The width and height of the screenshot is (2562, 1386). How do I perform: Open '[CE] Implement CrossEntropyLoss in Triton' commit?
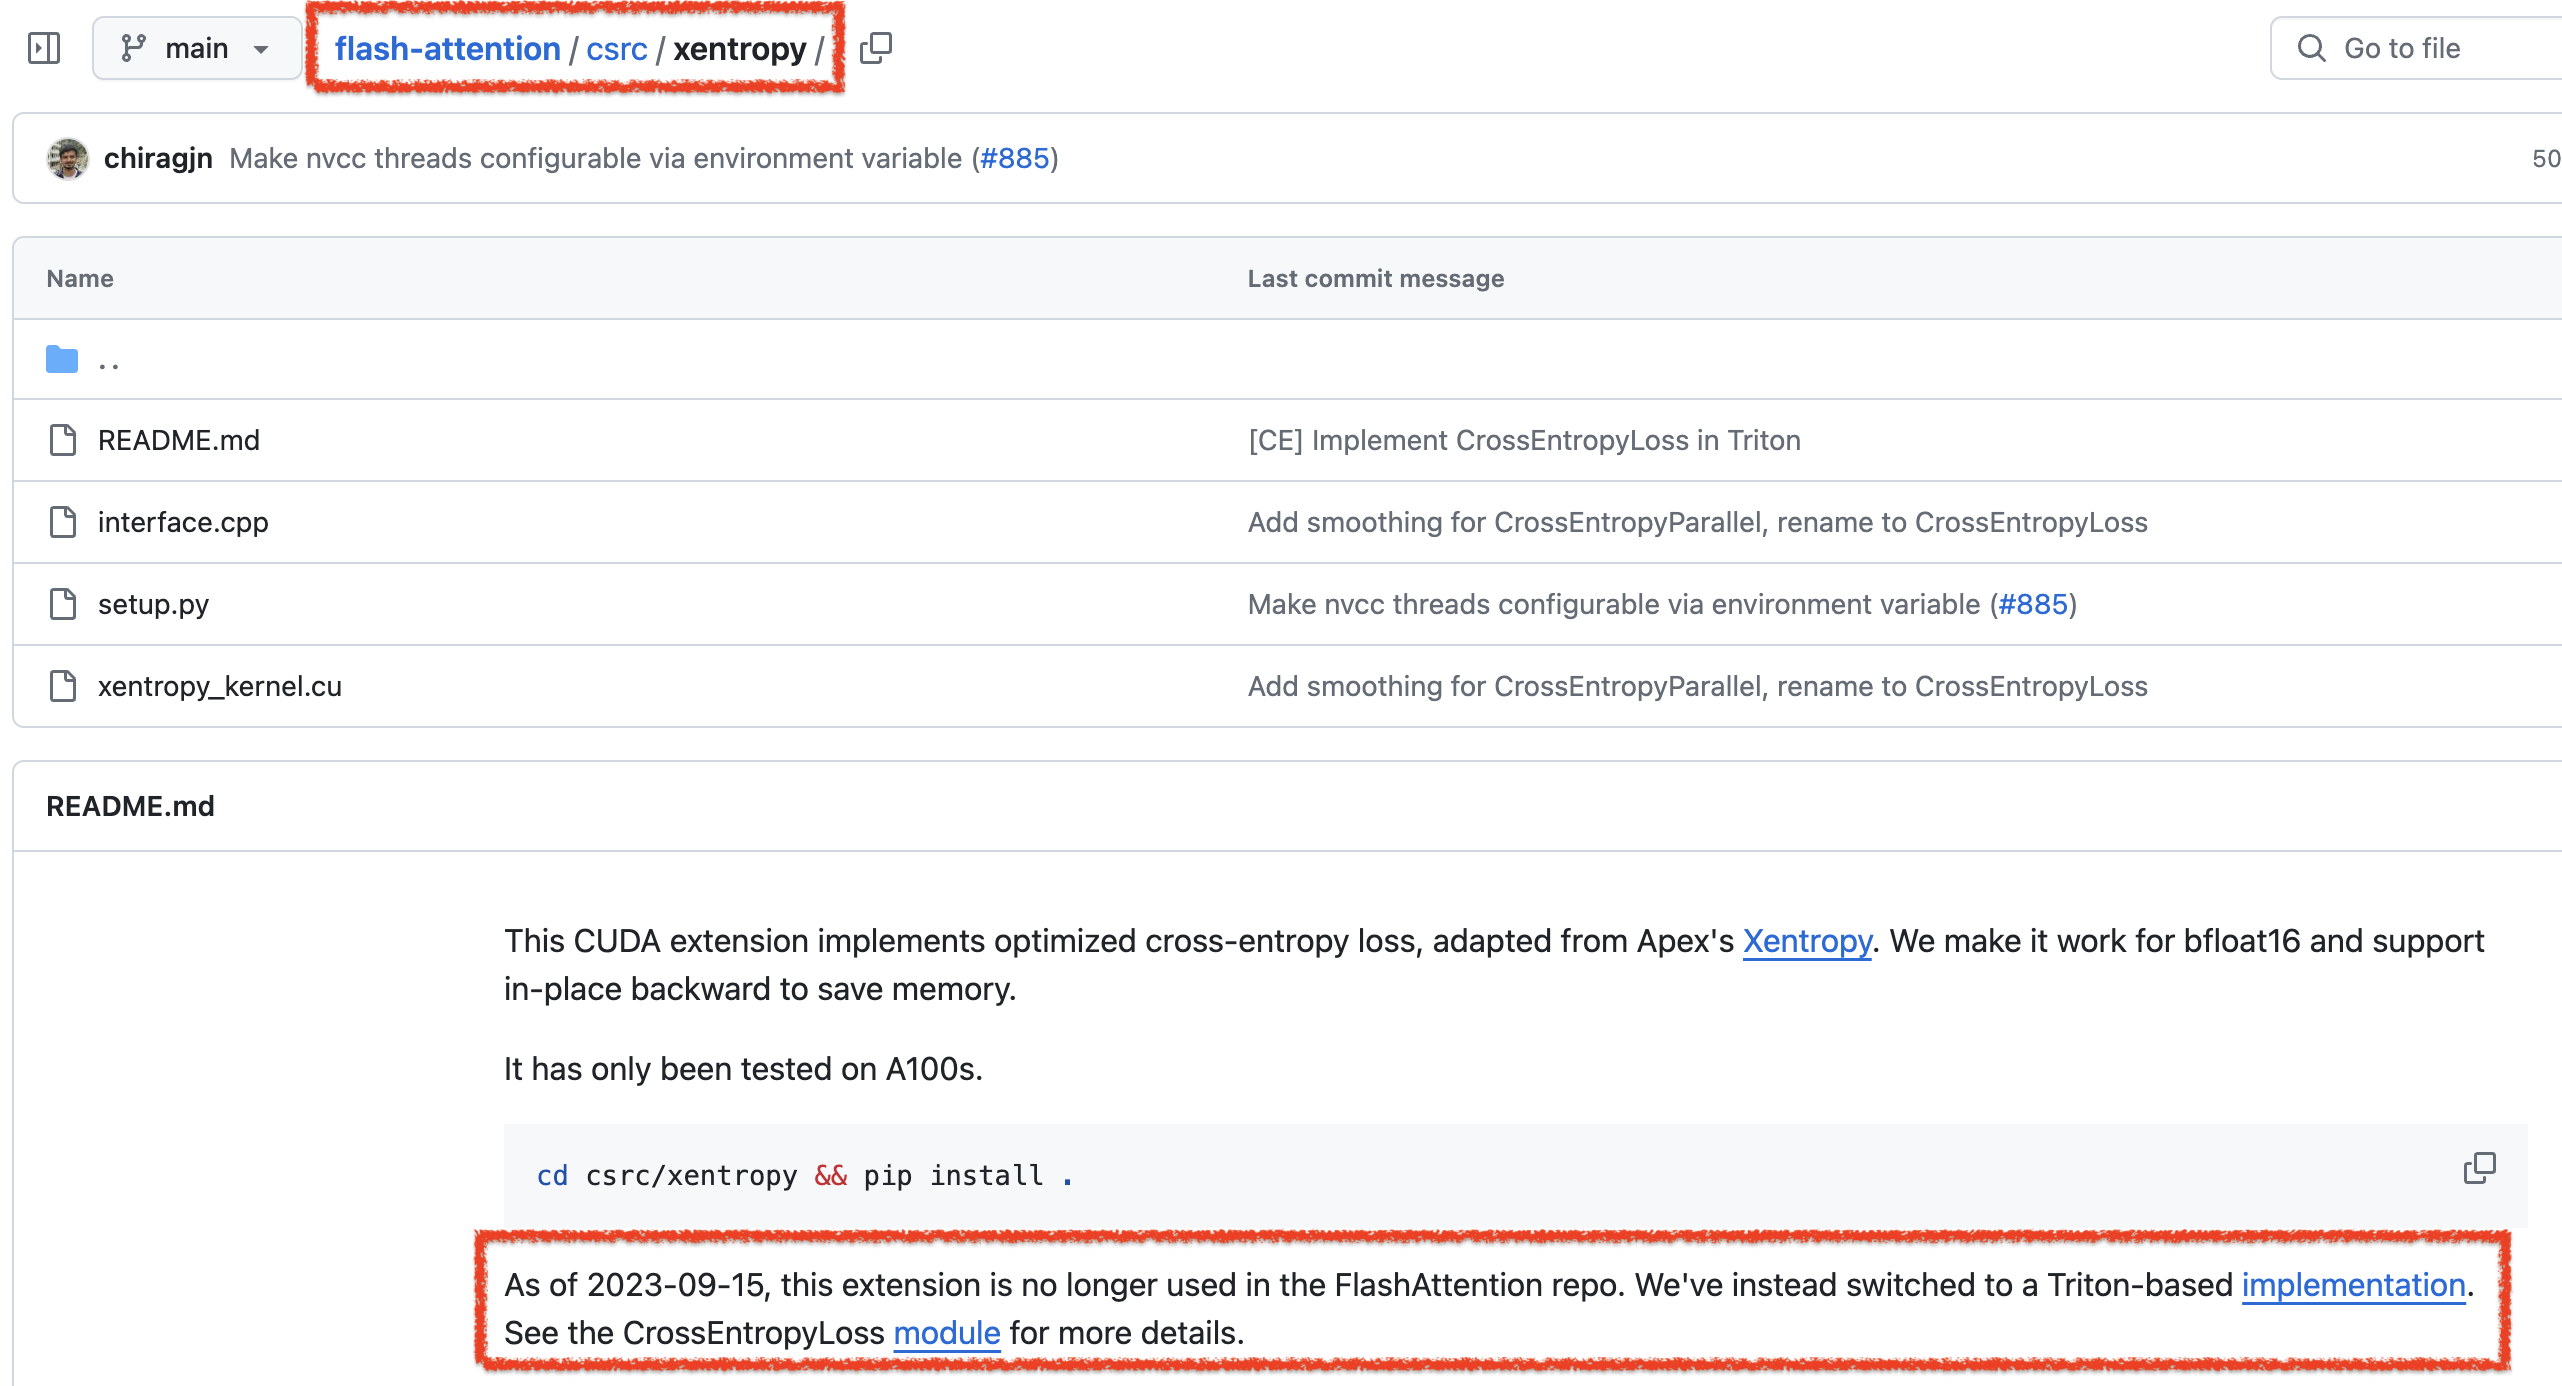[1524, 440]
